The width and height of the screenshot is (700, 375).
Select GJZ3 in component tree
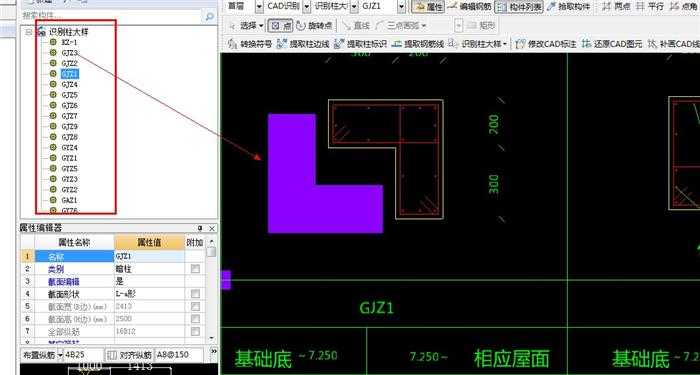pos(70,53)
